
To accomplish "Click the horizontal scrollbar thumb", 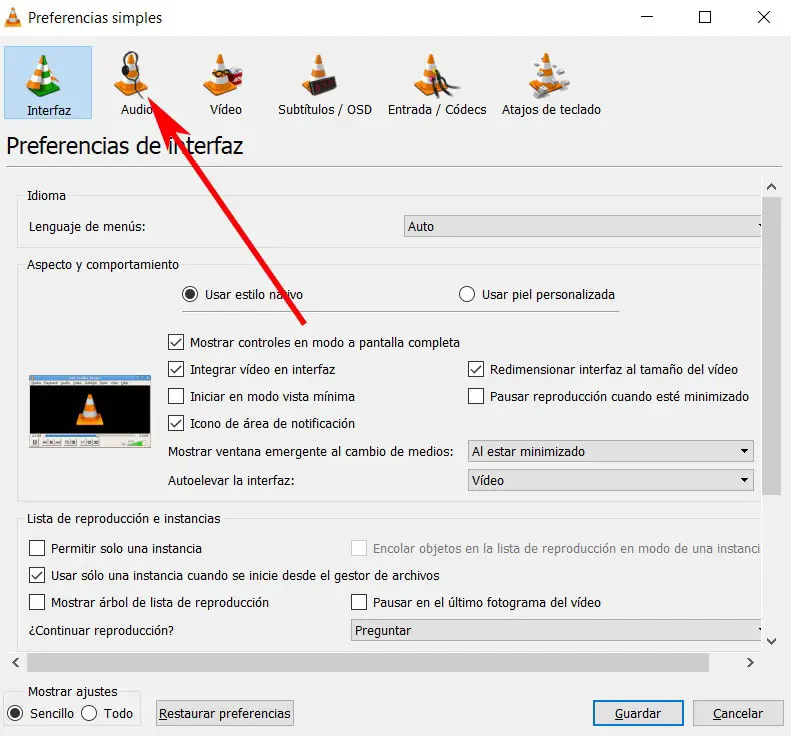I will point(368,662).
